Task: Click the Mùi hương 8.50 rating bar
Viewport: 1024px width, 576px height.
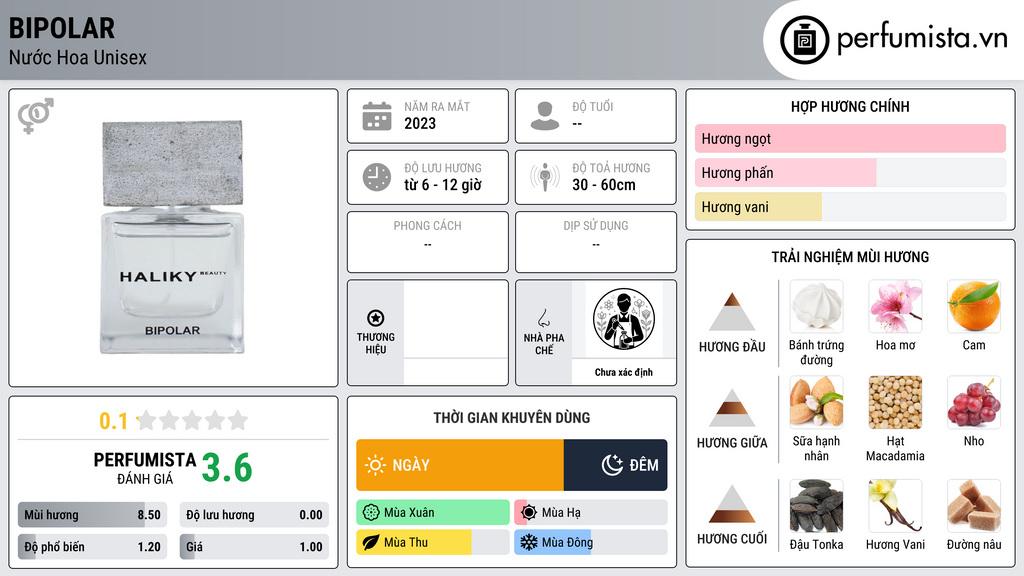Action: pyautogui.click(x=92, y=515)
